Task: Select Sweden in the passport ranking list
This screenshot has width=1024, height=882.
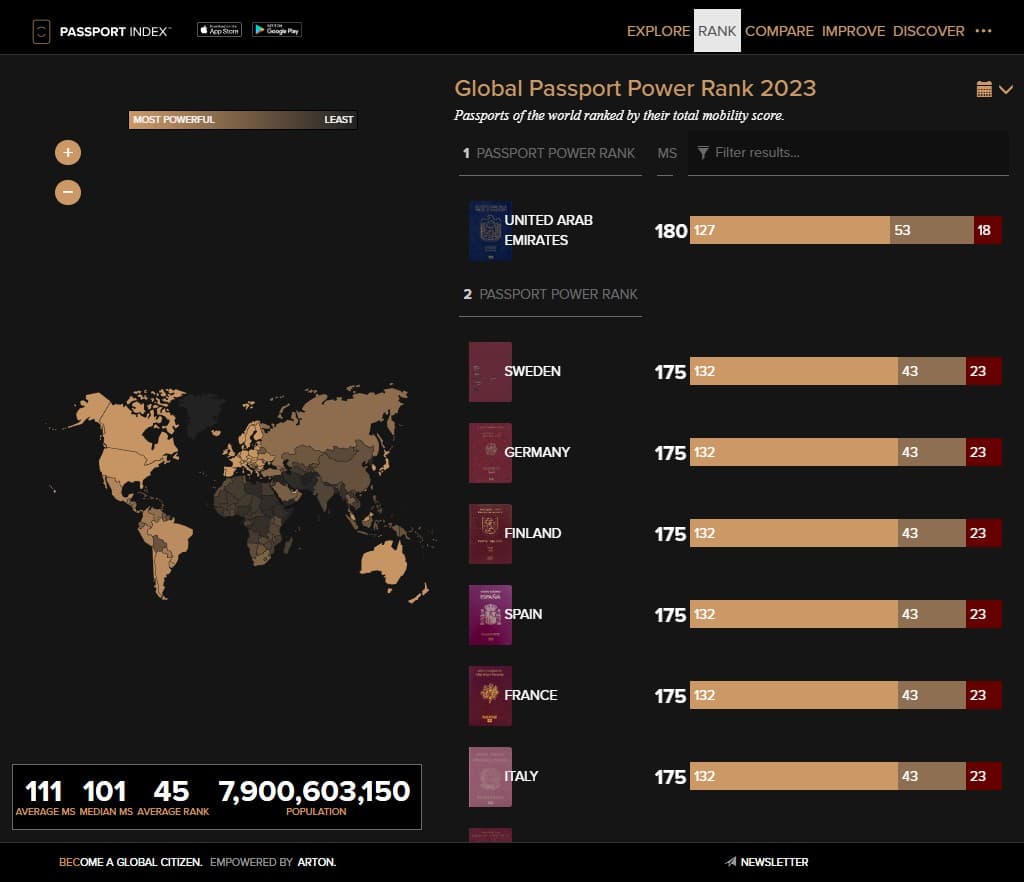Action: (532, 371)
